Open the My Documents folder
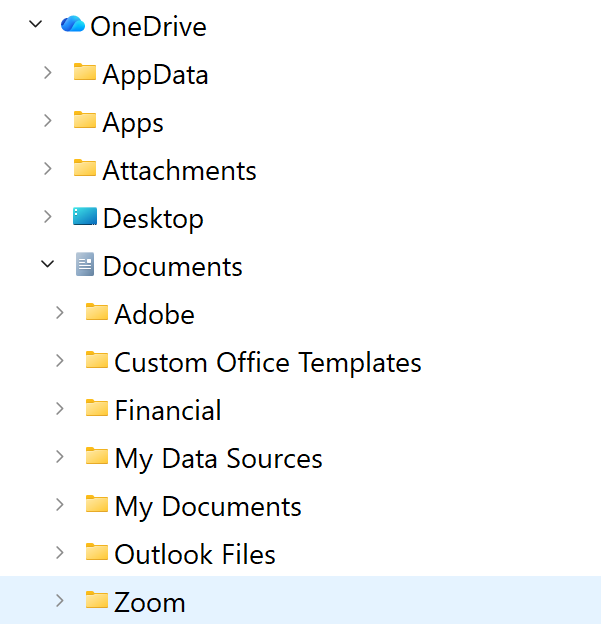The width and height of the screenshot is (601, 626). click(x=207, y=506)
